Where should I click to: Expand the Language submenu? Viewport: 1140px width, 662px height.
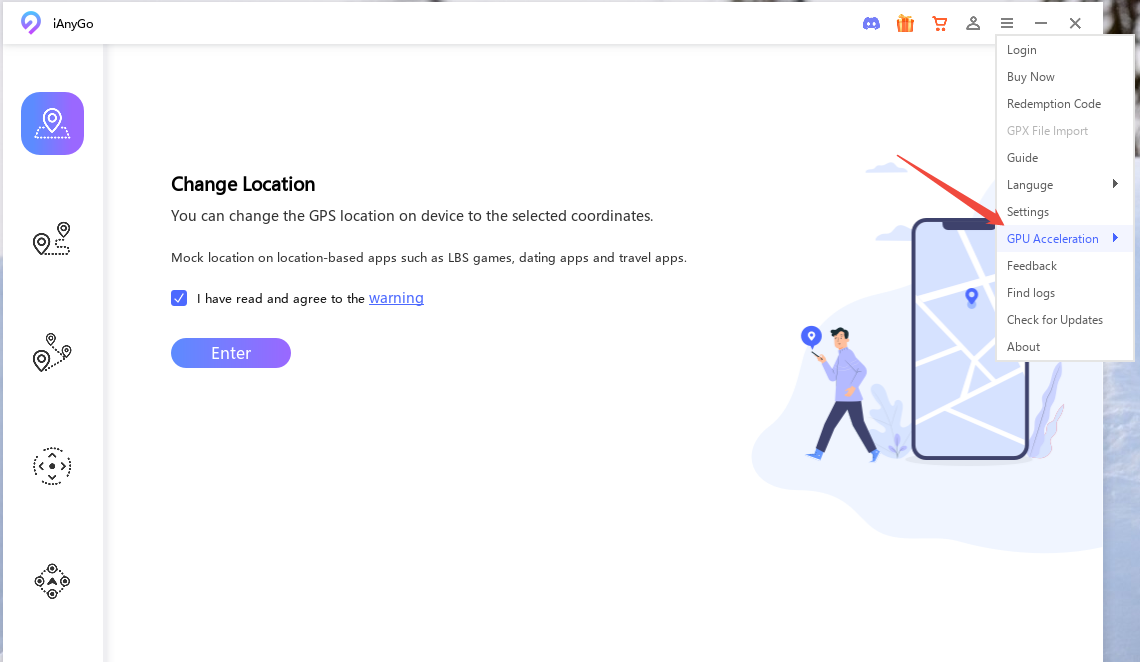pos(1062,185)
